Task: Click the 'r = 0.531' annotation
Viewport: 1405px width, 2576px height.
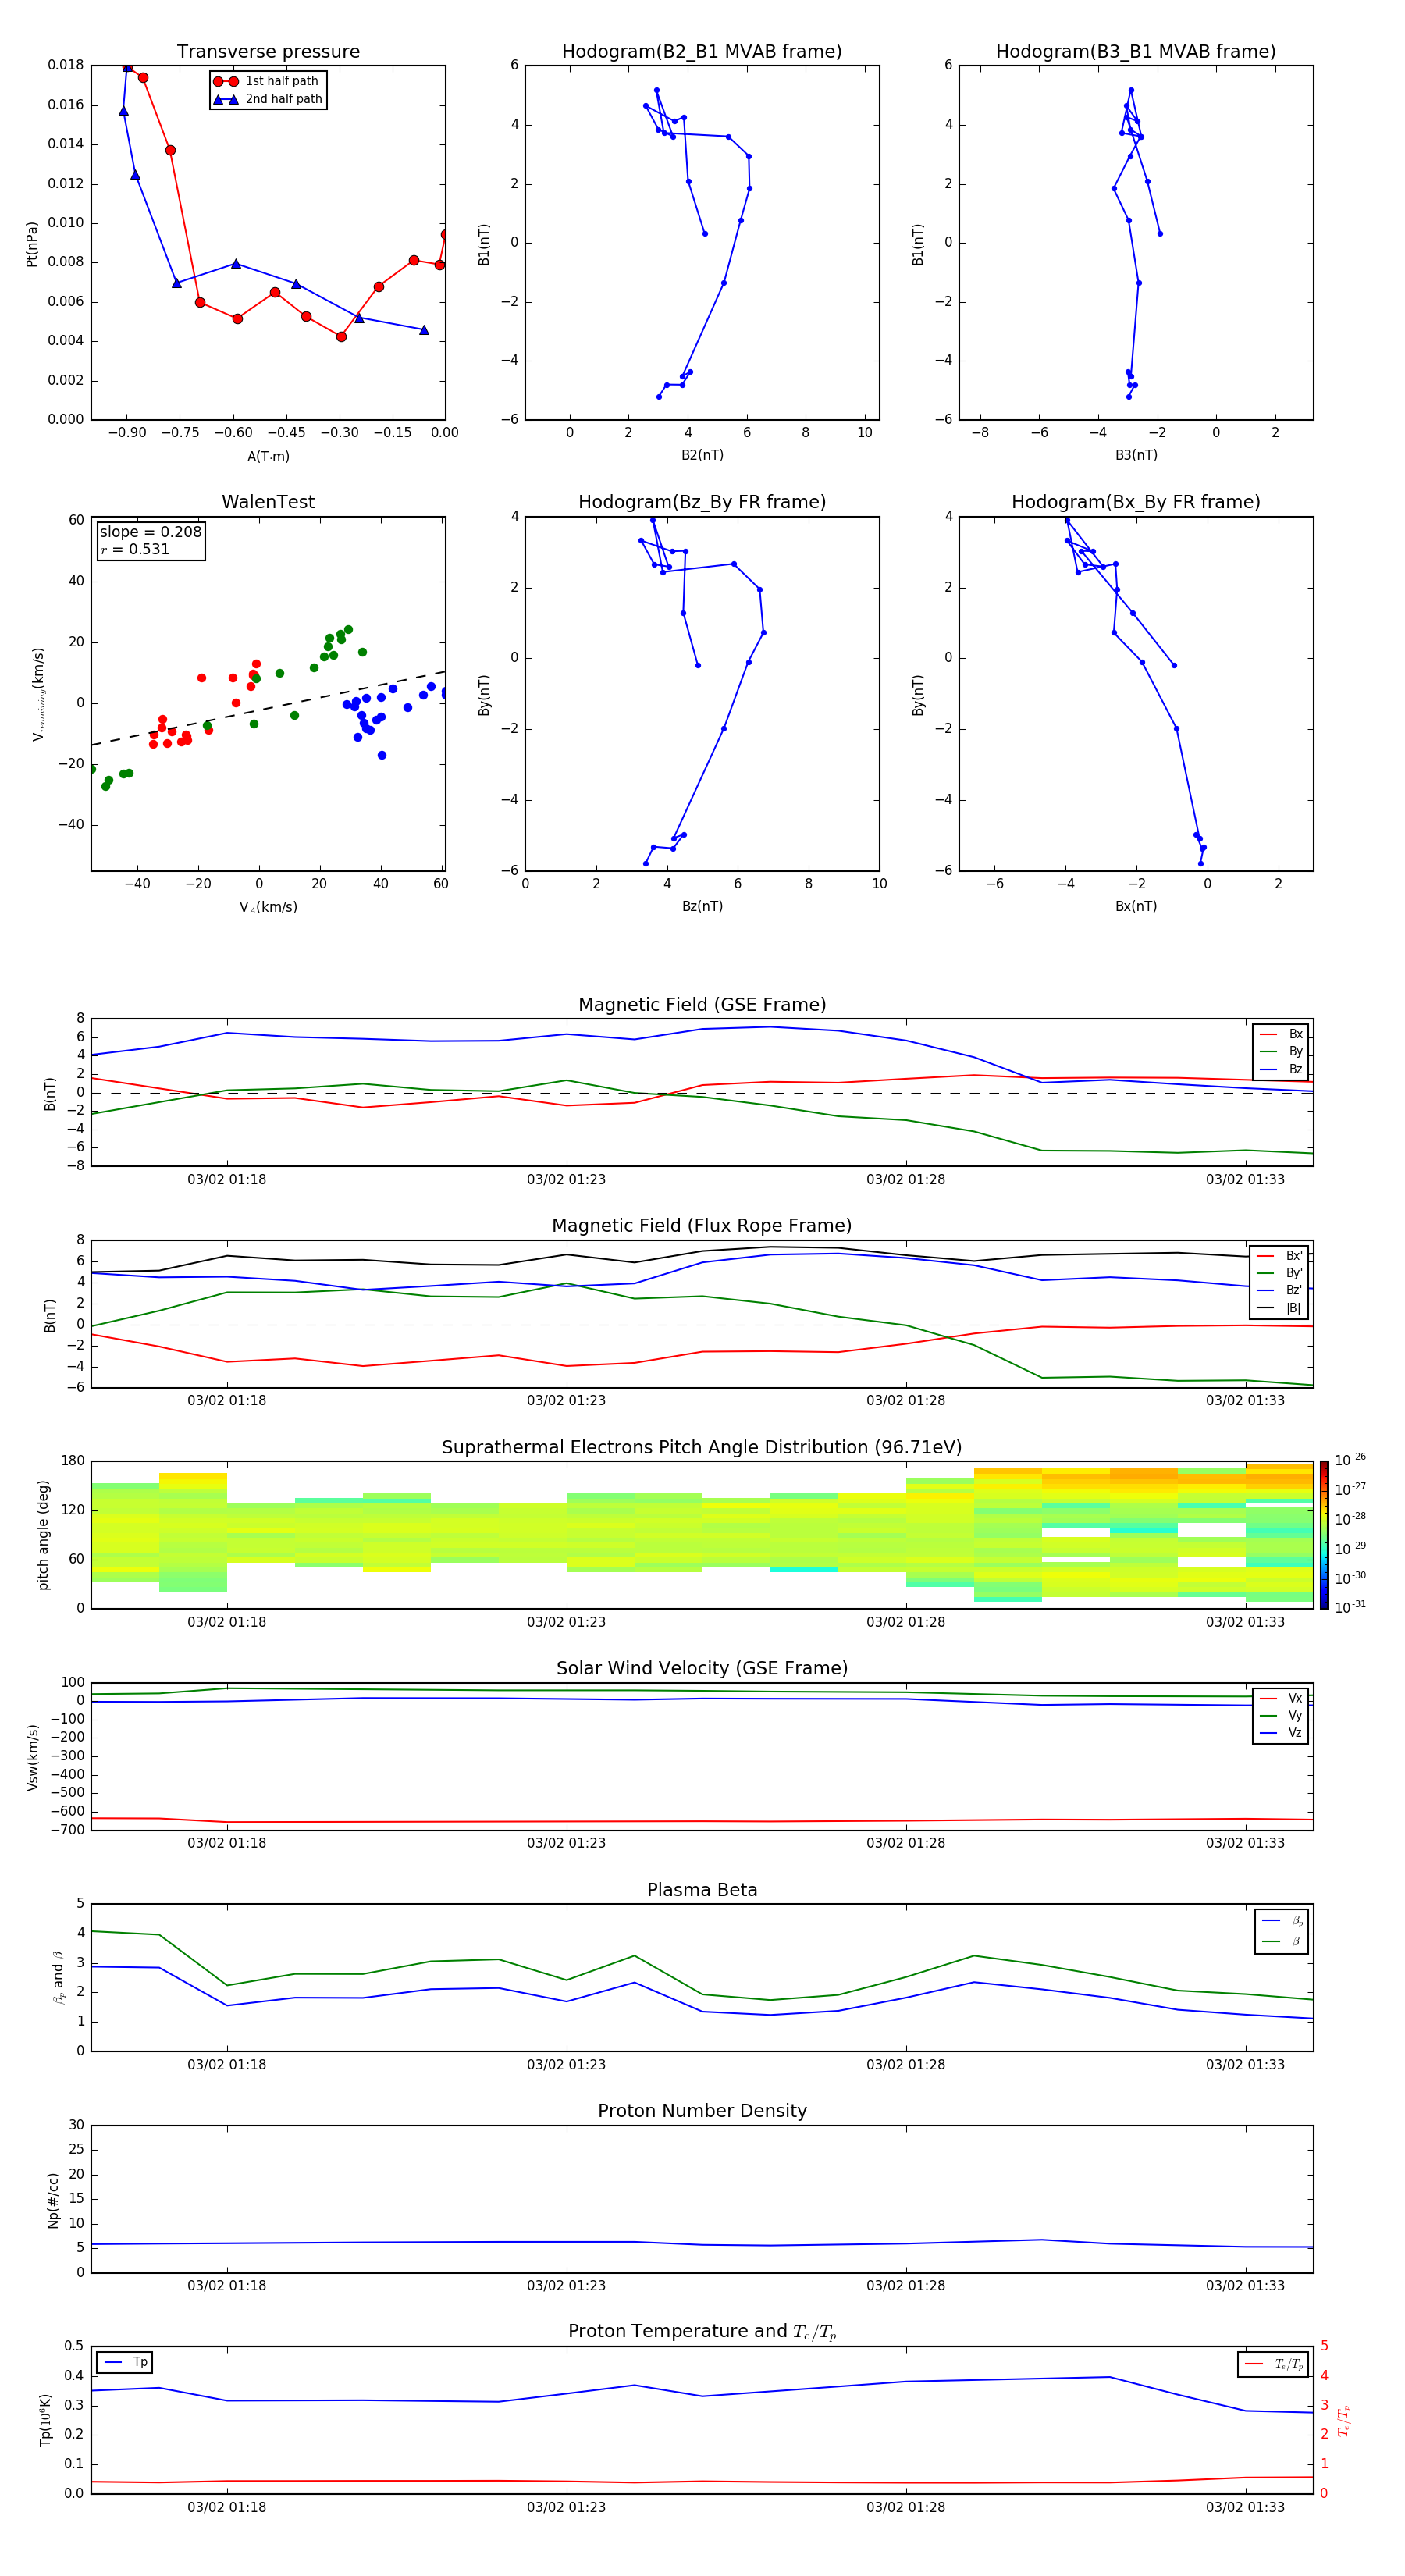Action: click(x=135, y=549)
